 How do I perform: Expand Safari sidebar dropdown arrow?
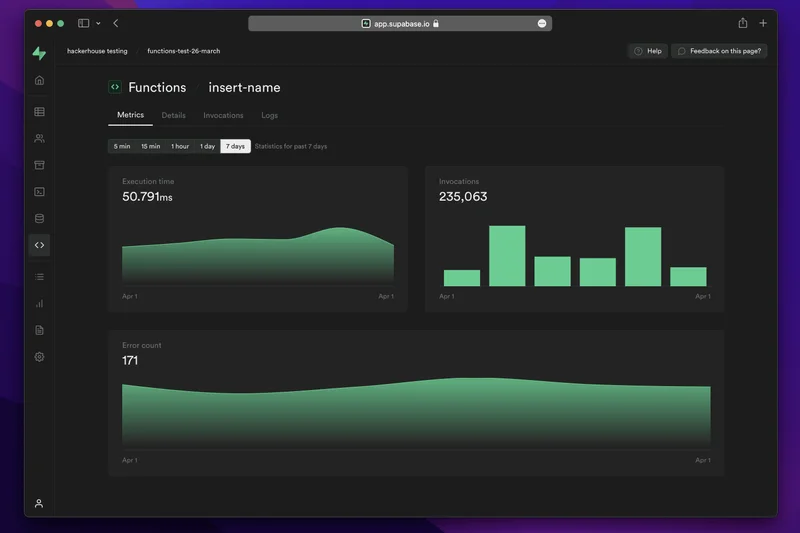(x=98, y=23)
